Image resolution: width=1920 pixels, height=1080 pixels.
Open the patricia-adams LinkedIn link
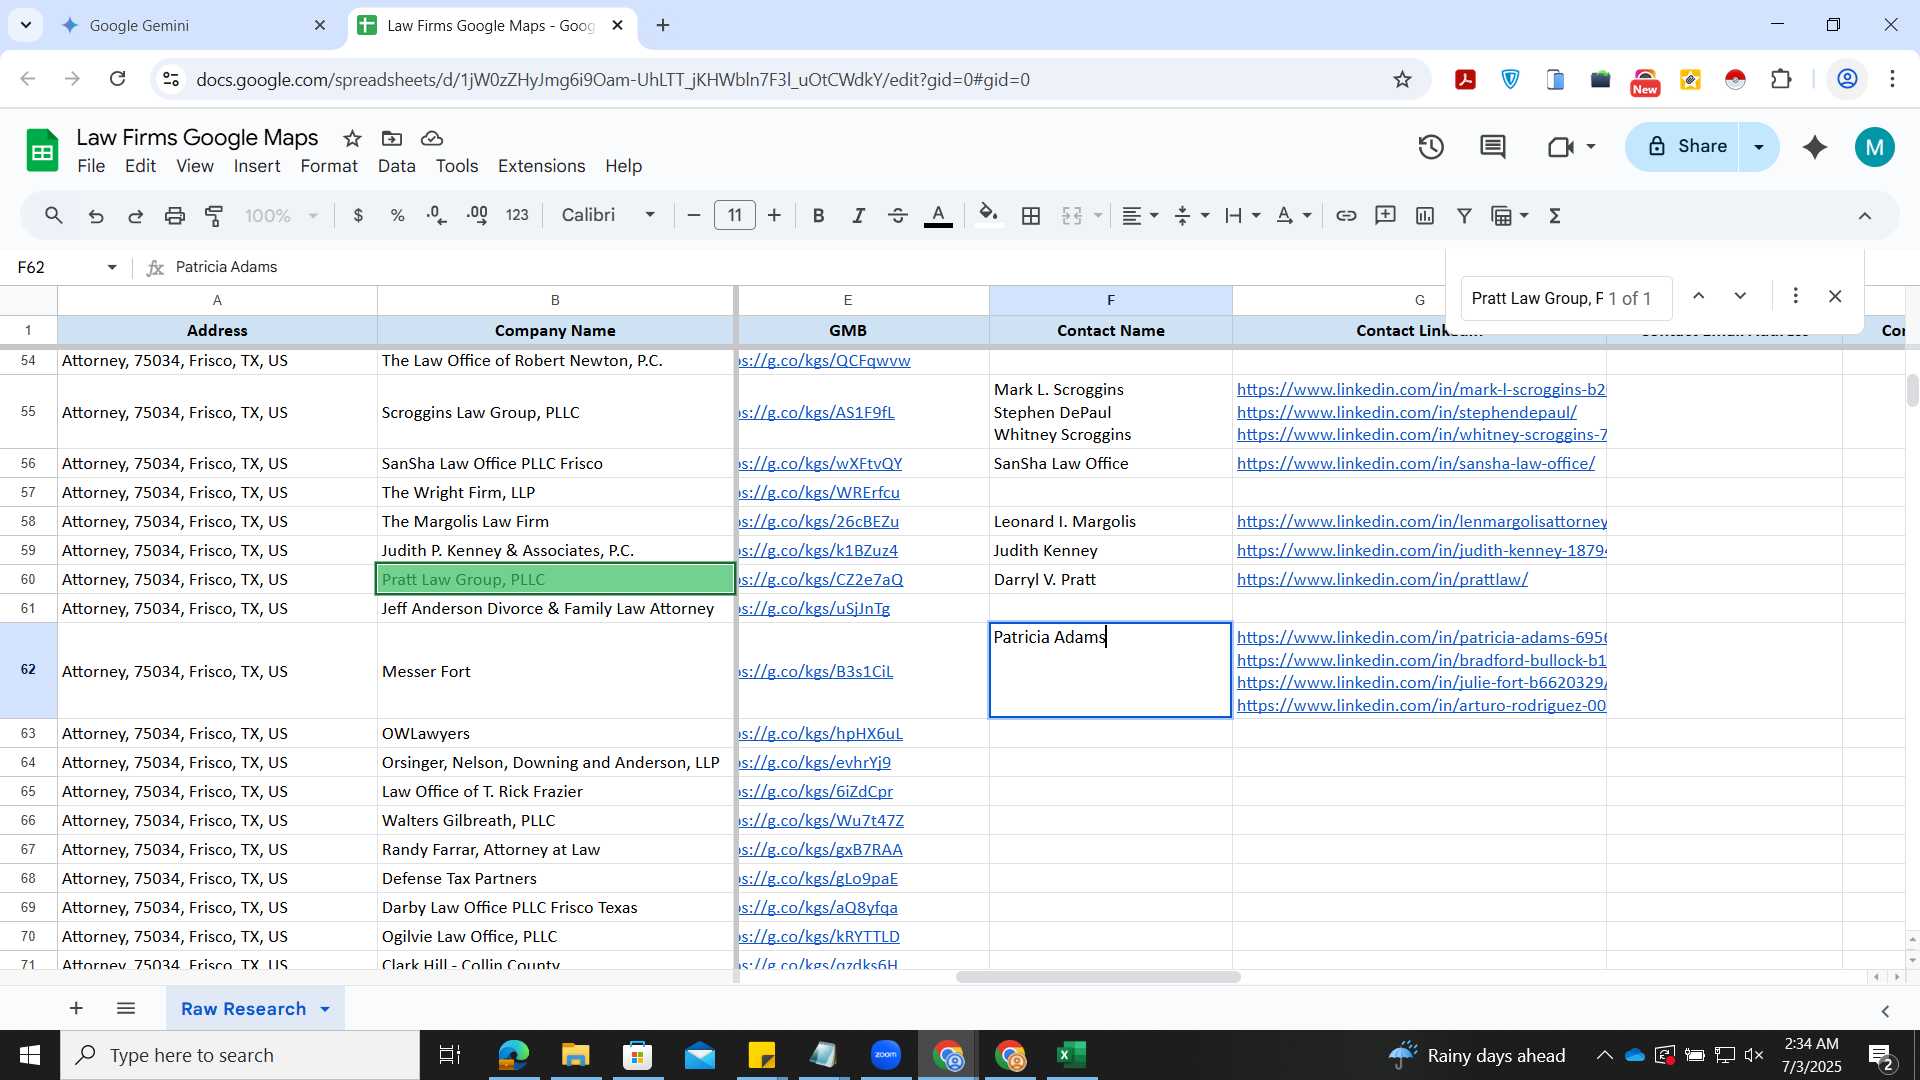[x=1421, y=637]
